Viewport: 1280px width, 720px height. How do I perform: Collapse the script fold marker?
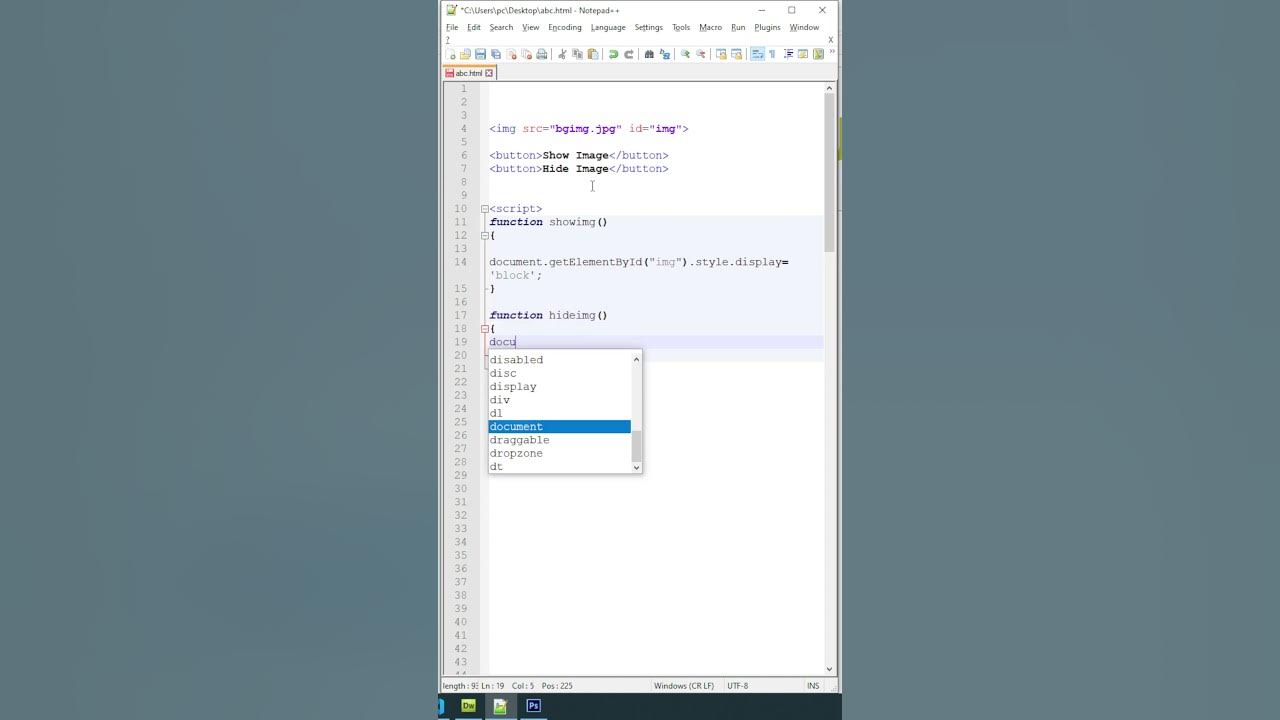tap(485, 209)
